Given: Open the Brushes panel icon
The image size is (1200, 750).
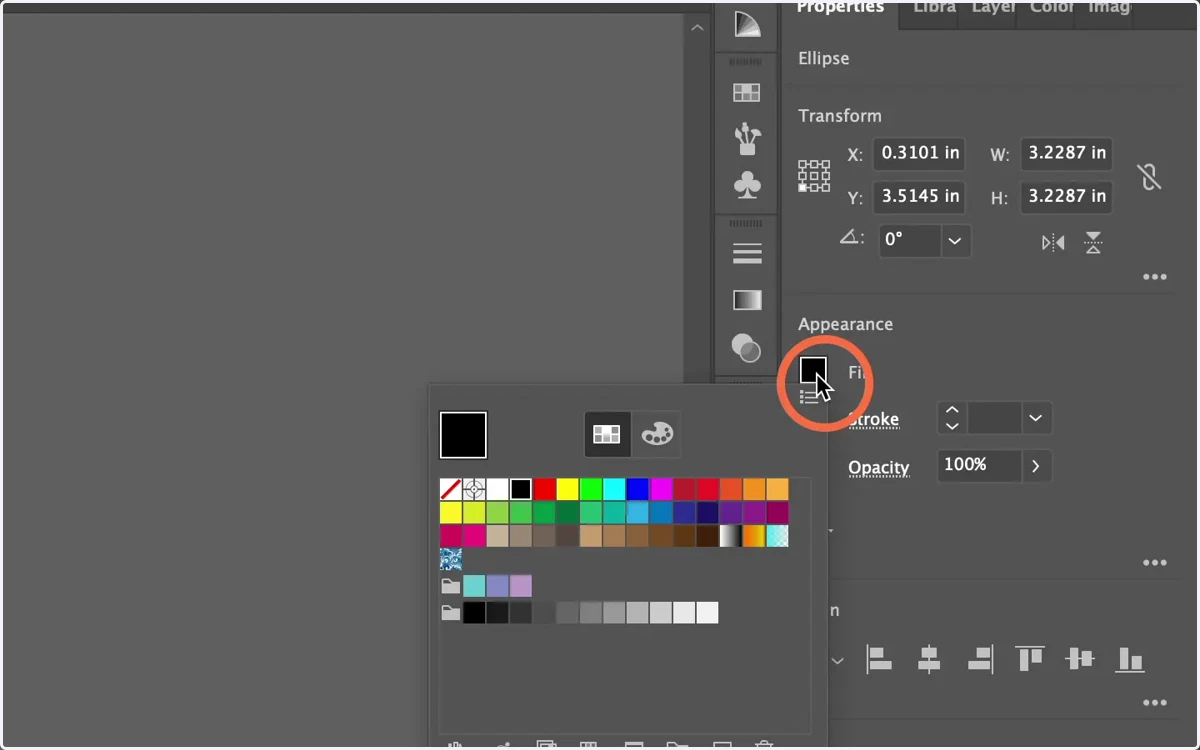Looking at the screenshot, I should [x=747, y=139].
